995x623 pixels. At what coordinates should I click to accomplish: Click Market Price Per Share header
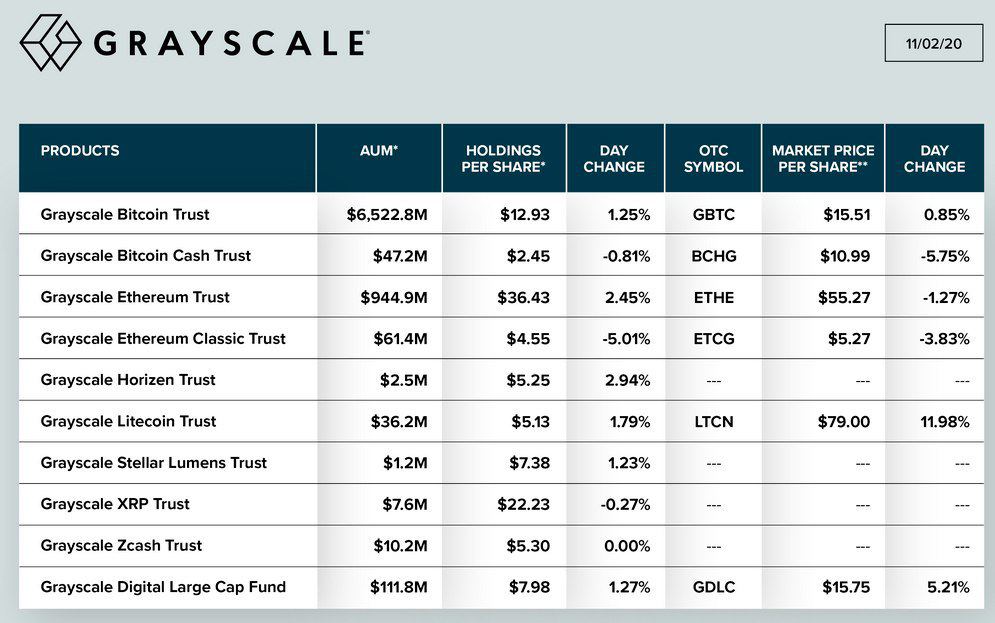[x=823, y=158]
